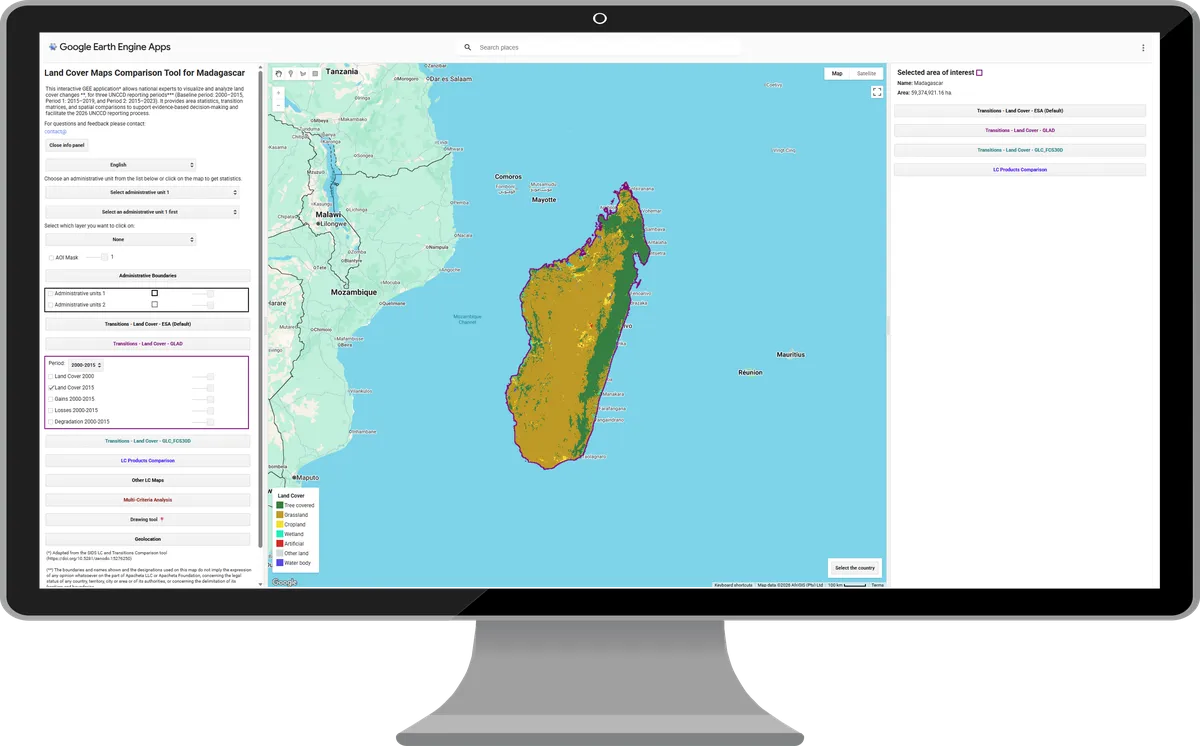Click the Artificial red legend swatch
This screenshot has width=1200, height=746.
280,544
